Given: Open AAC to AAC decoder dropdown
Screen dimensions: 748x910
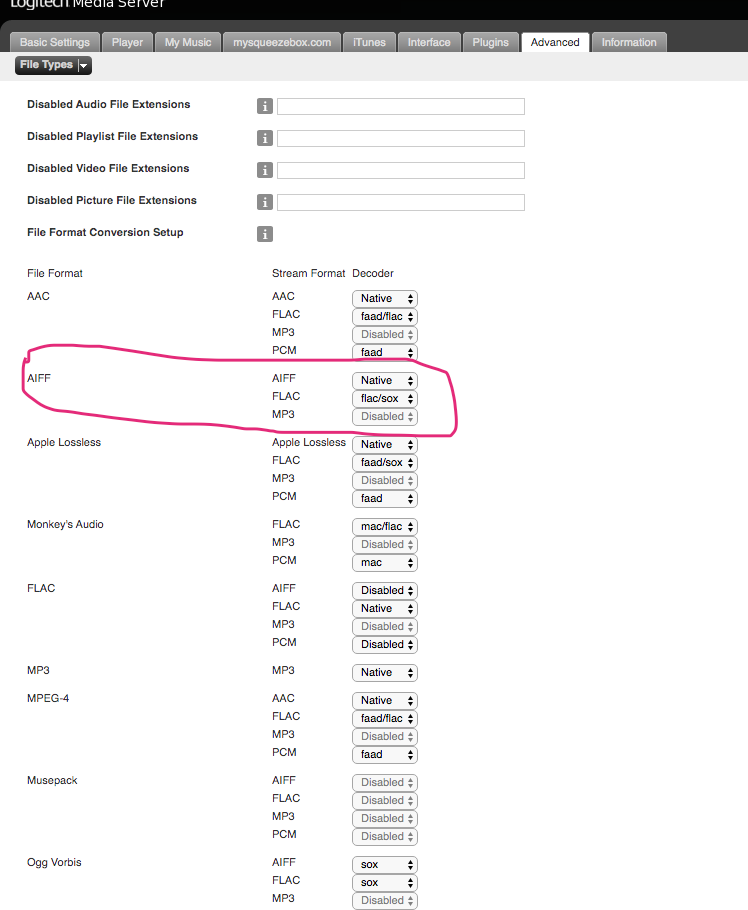Looking at the screenshot, I should pos(385,298).
